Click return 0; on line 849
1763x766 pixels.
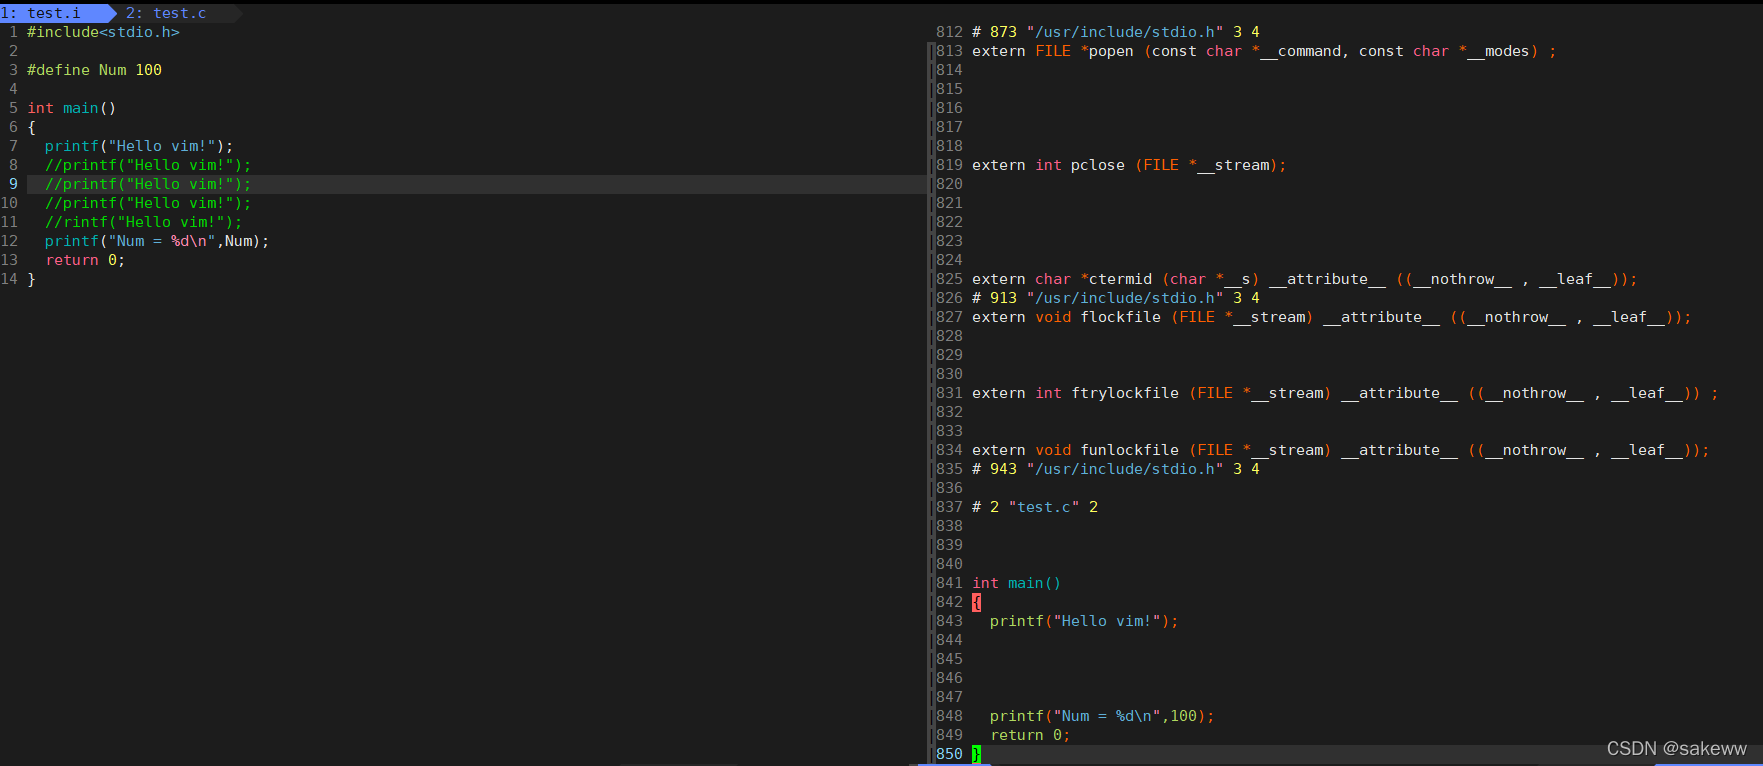click(1030, 735)
